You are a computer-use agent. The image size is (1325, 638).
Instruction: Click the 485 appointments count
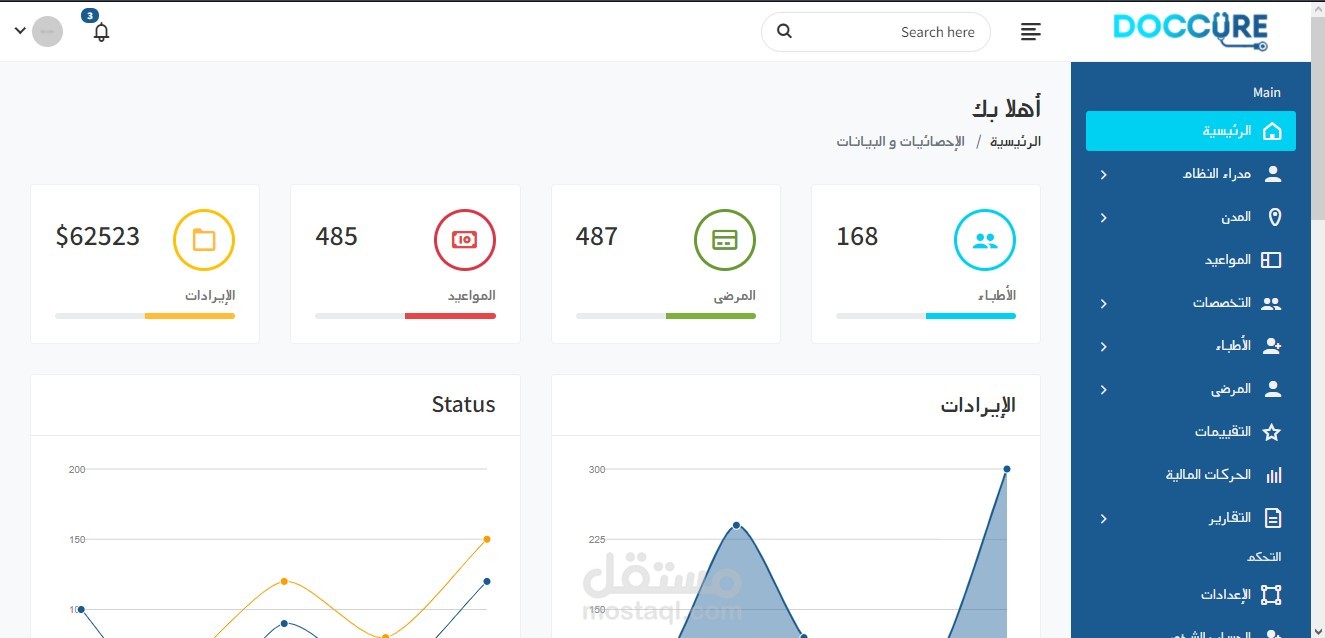pyautogui.click(x=337, y=237)
